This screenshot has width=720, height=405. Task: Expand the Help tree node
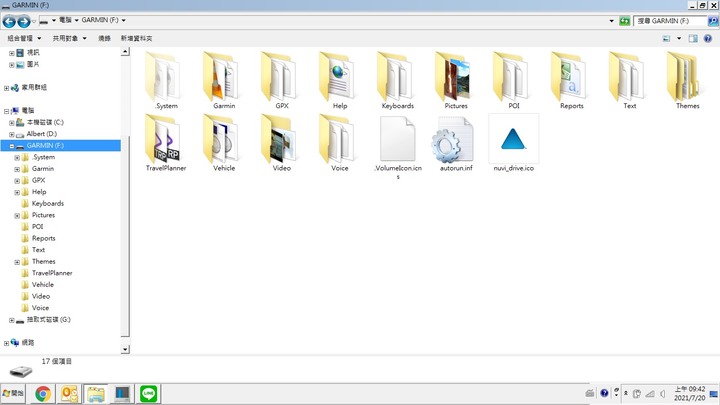[17, 192]
